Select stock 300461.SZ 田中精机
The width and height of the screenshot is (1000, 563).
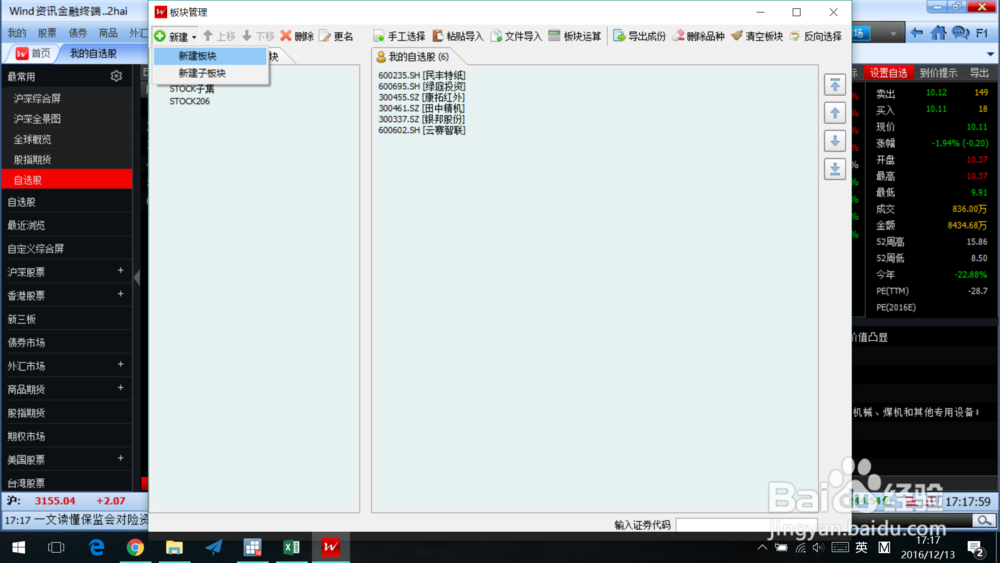click(x=422, y=108)
